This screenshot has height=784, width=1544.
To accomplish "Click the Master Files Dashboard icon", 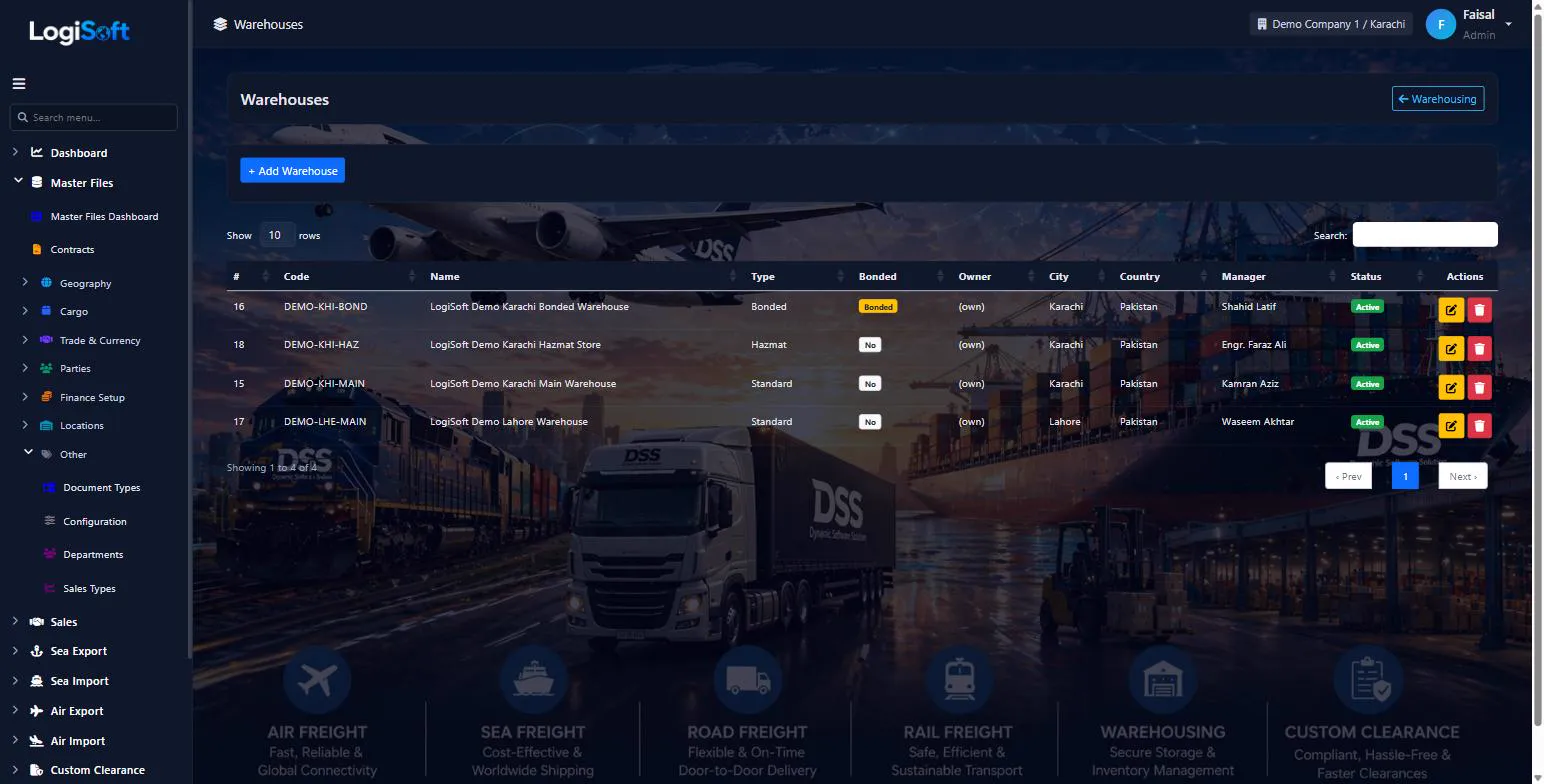I will [x=37, y=216].
